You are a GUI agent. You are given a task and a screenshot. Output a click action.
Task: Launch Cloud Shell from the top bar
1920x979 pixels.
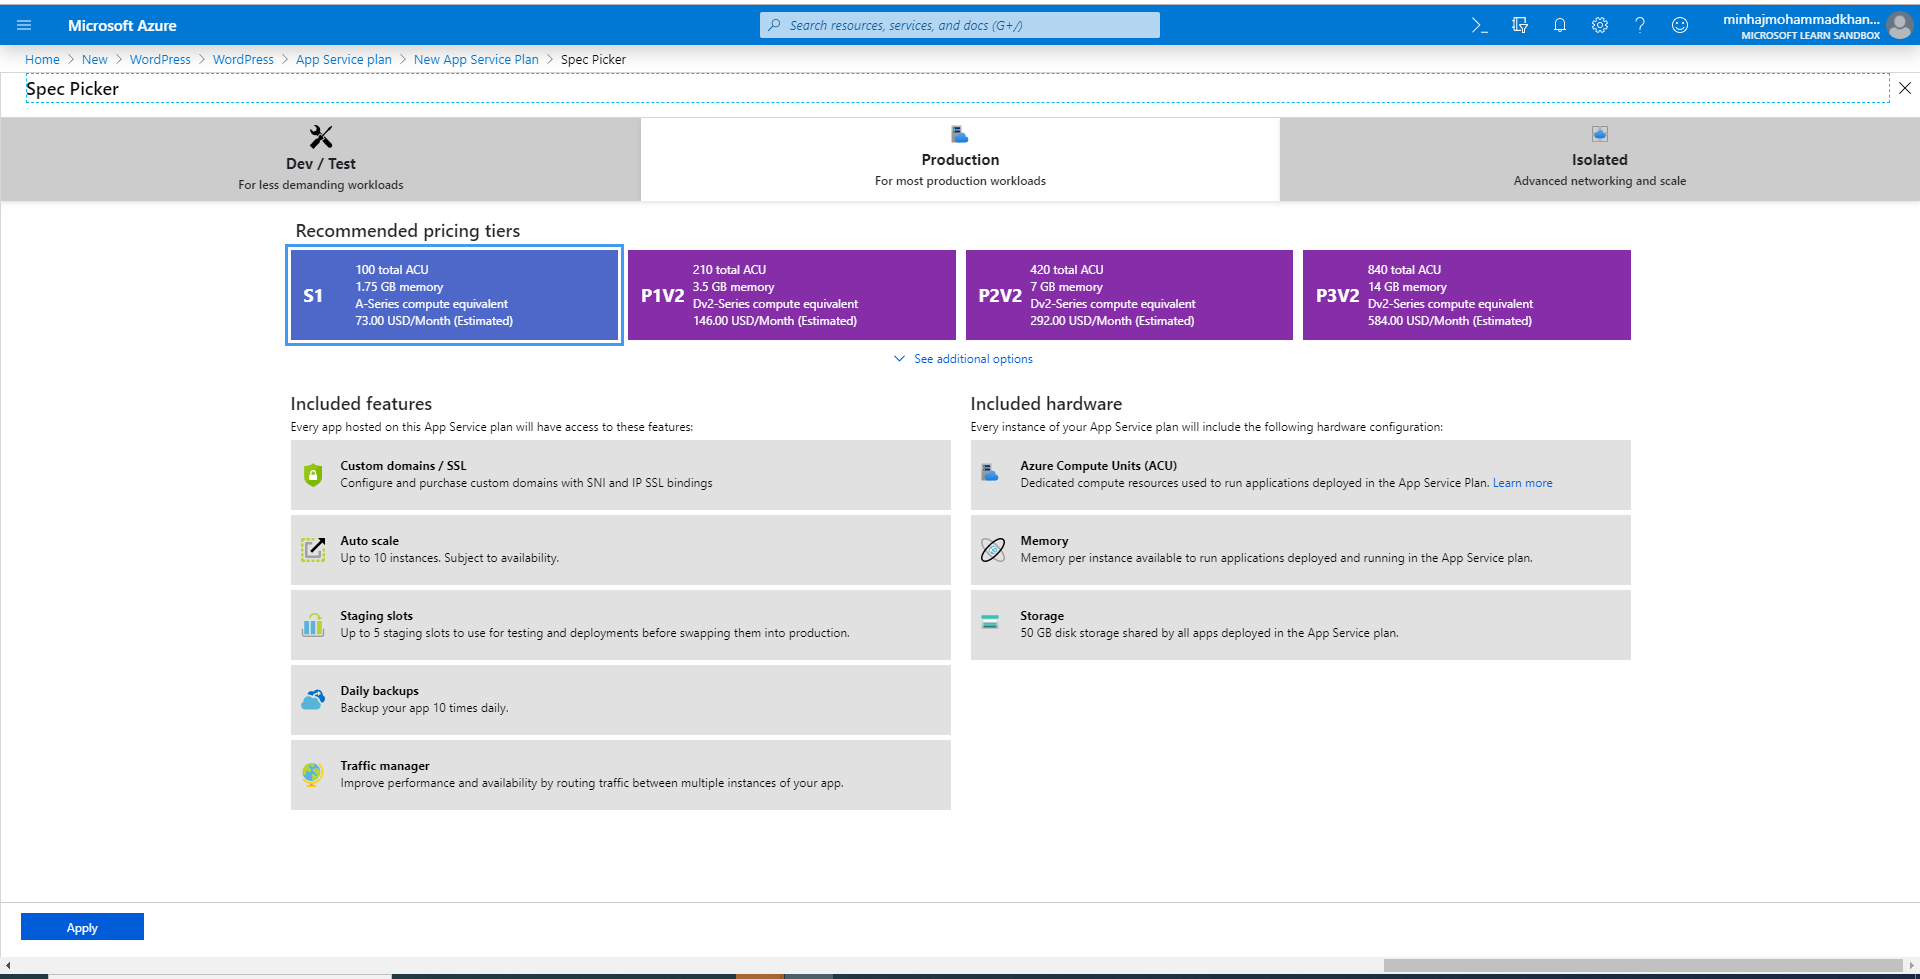click(x=1479, y=25)
